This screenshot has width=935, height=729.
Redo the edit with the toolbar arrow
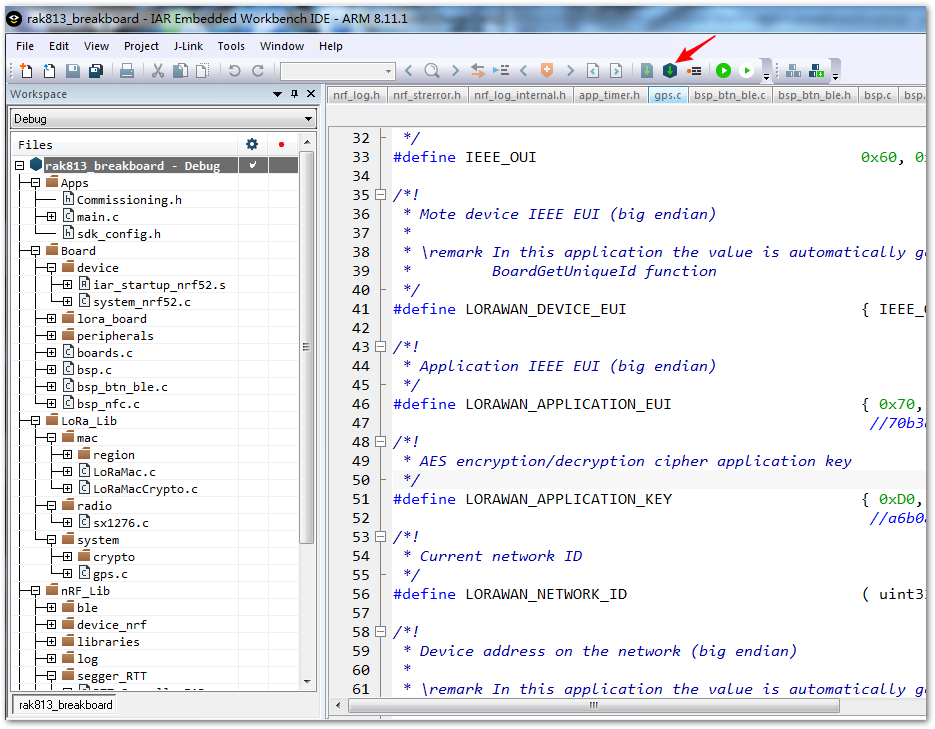tap(258, 71)
